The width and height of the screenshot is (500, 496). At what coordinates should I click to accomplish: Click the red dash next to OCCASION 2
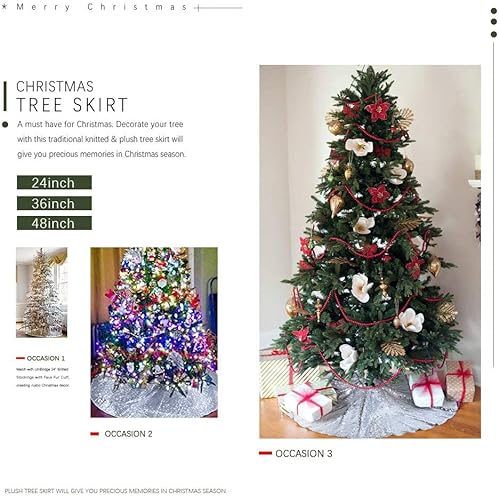95,434
